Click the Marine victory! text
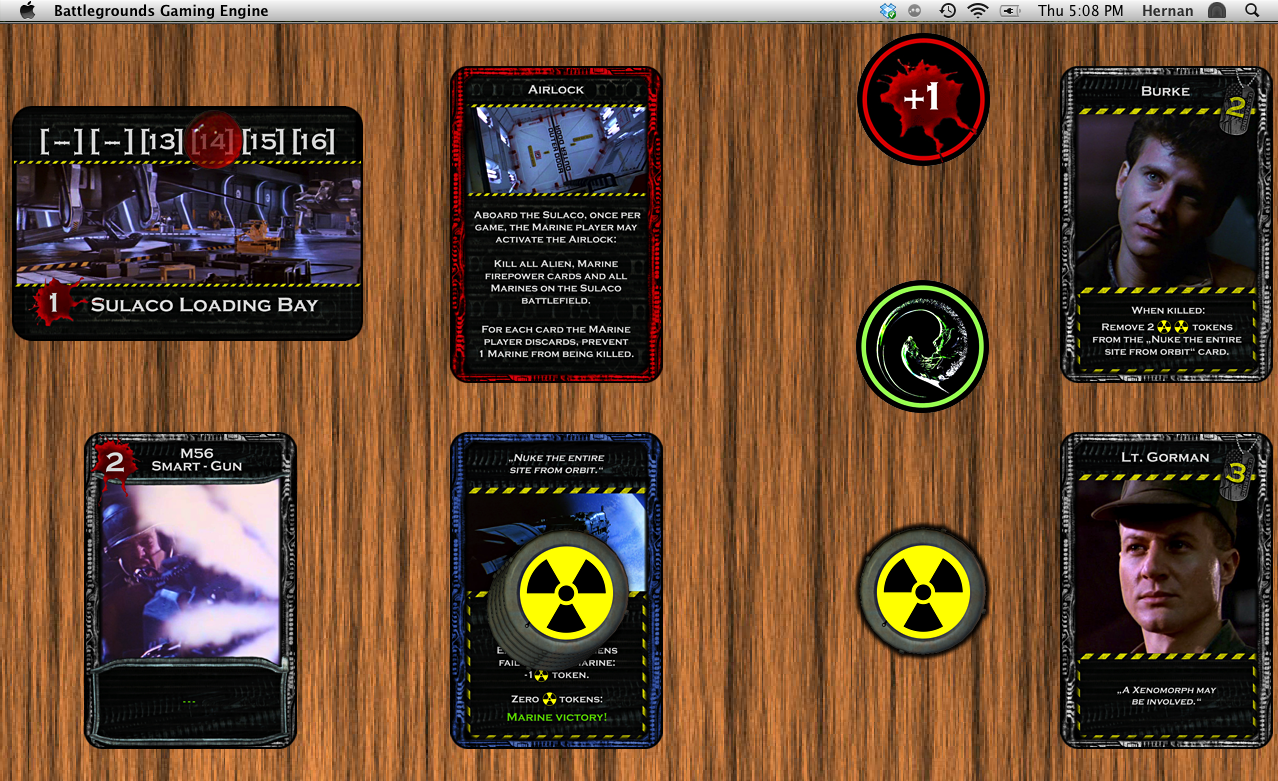1278x781 pixels. [x=556, y=717]
